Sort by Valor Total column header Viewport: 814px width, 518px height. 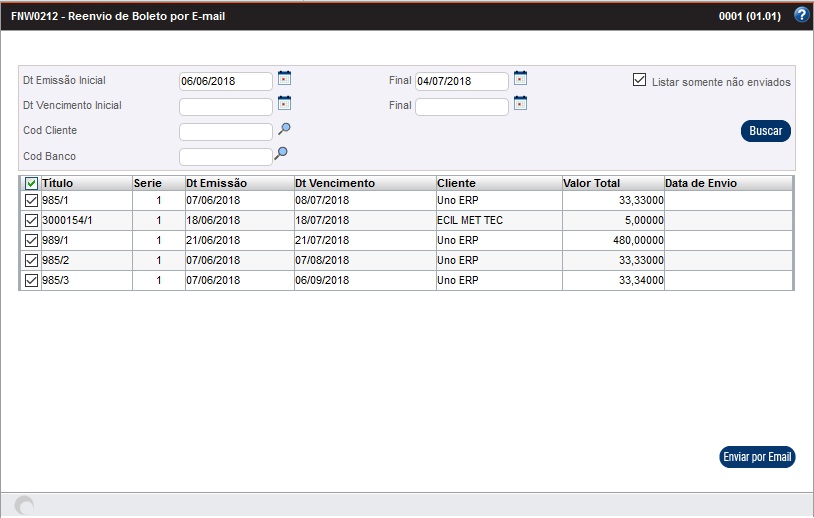click(591, 184)
